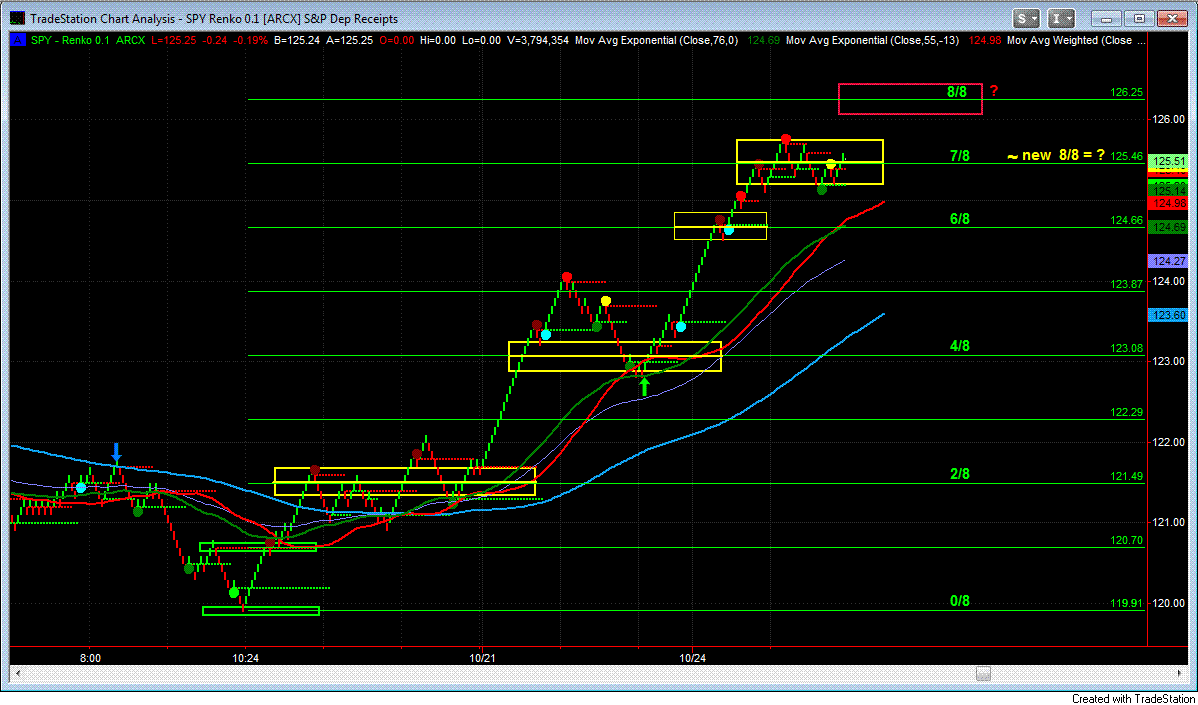Open the S dropdown button in title bar
1198x705 pixels.
pyautogui.click(x=1028, y=18)
